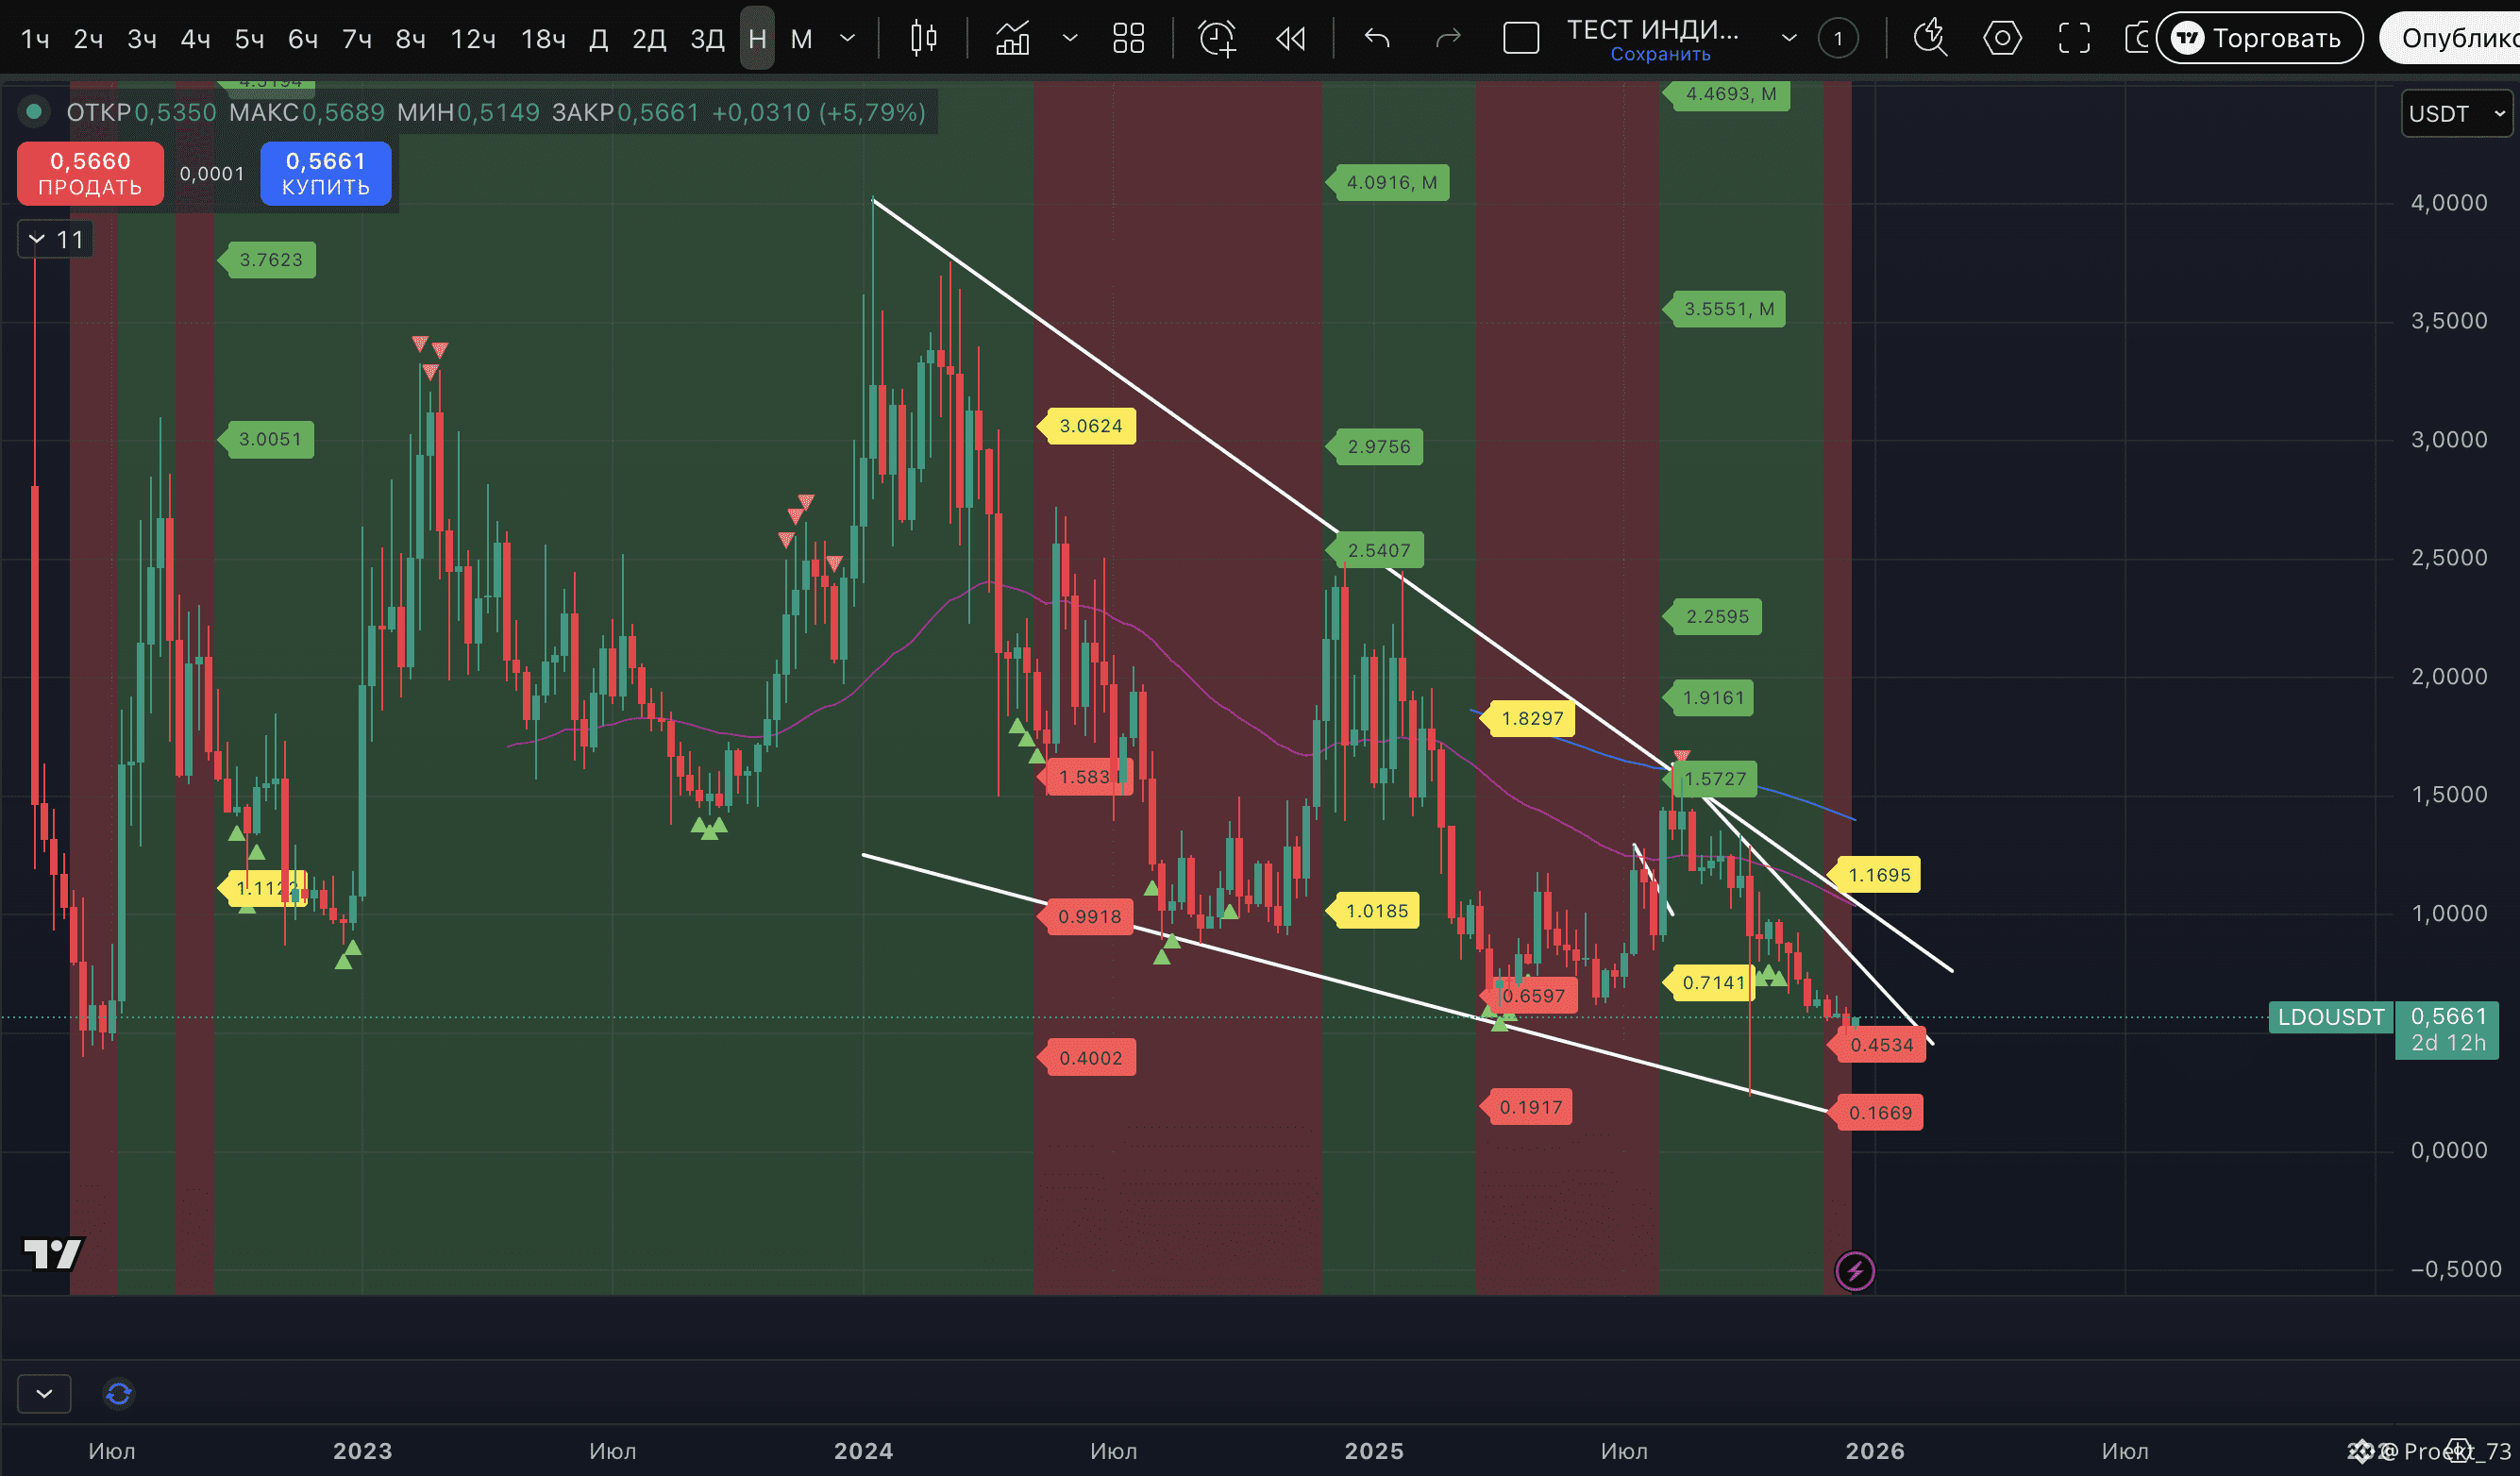
Task: Open chart settings hexagon icon
Action: (x=2001, y=39)
